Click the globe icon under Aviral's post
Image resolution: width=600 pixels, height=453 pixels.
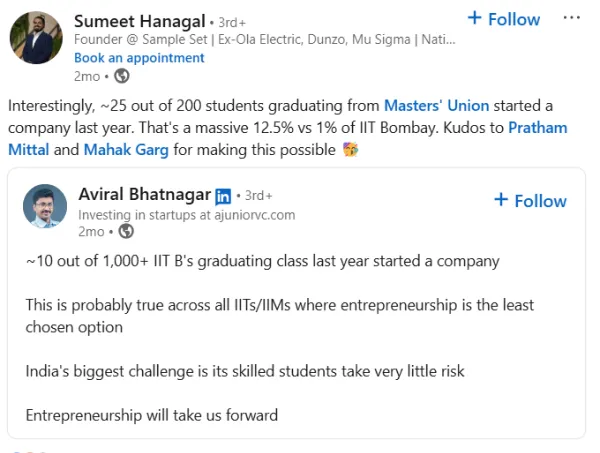point(126,231)
